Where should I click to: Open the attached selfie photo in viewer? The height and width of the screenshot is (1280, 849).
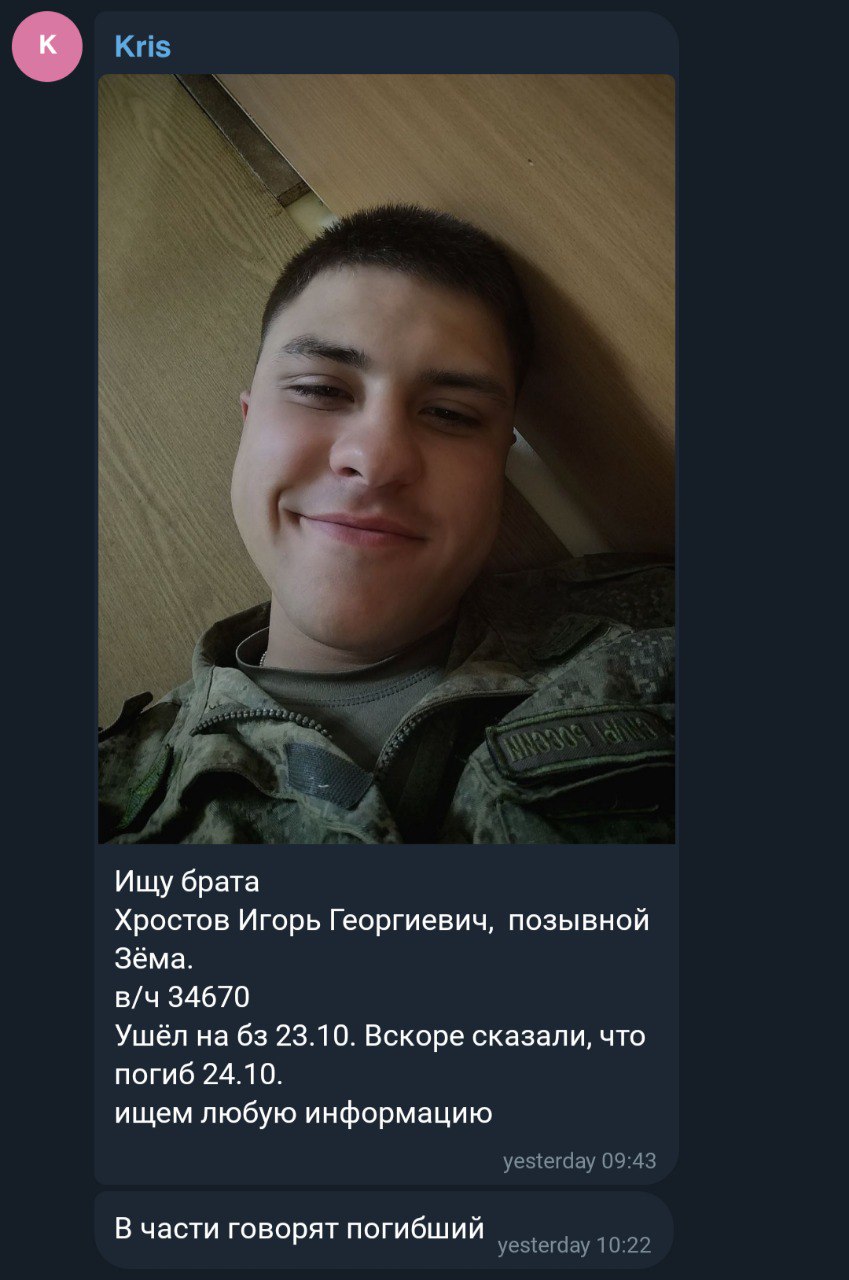387,459
